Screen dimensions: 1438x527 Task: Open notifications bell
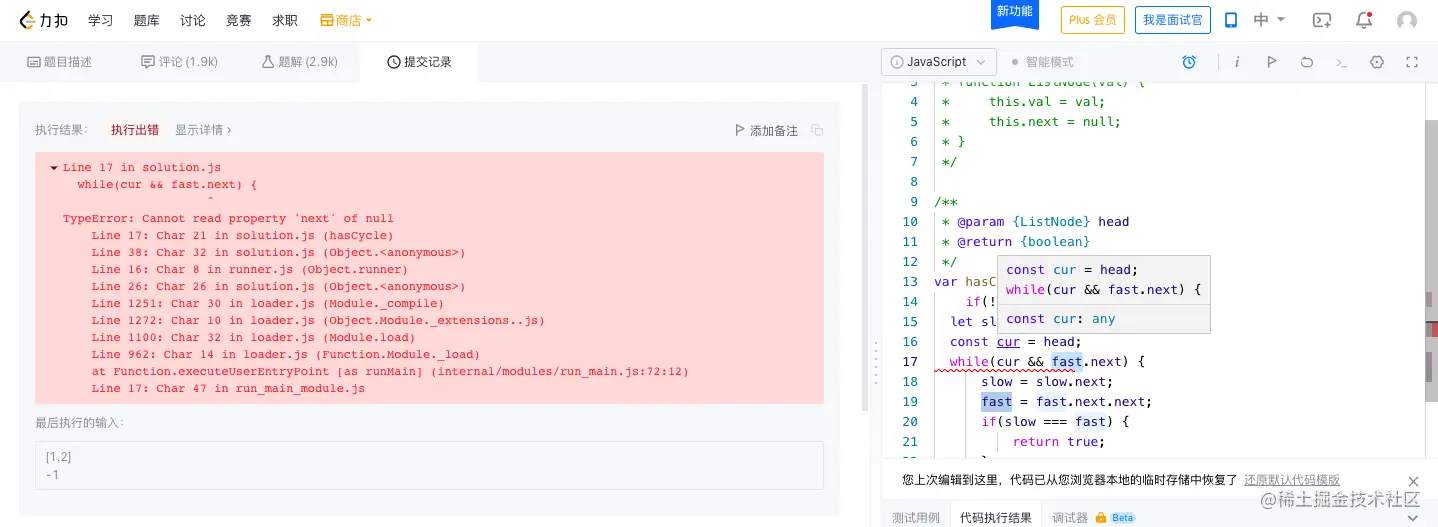1364,20
